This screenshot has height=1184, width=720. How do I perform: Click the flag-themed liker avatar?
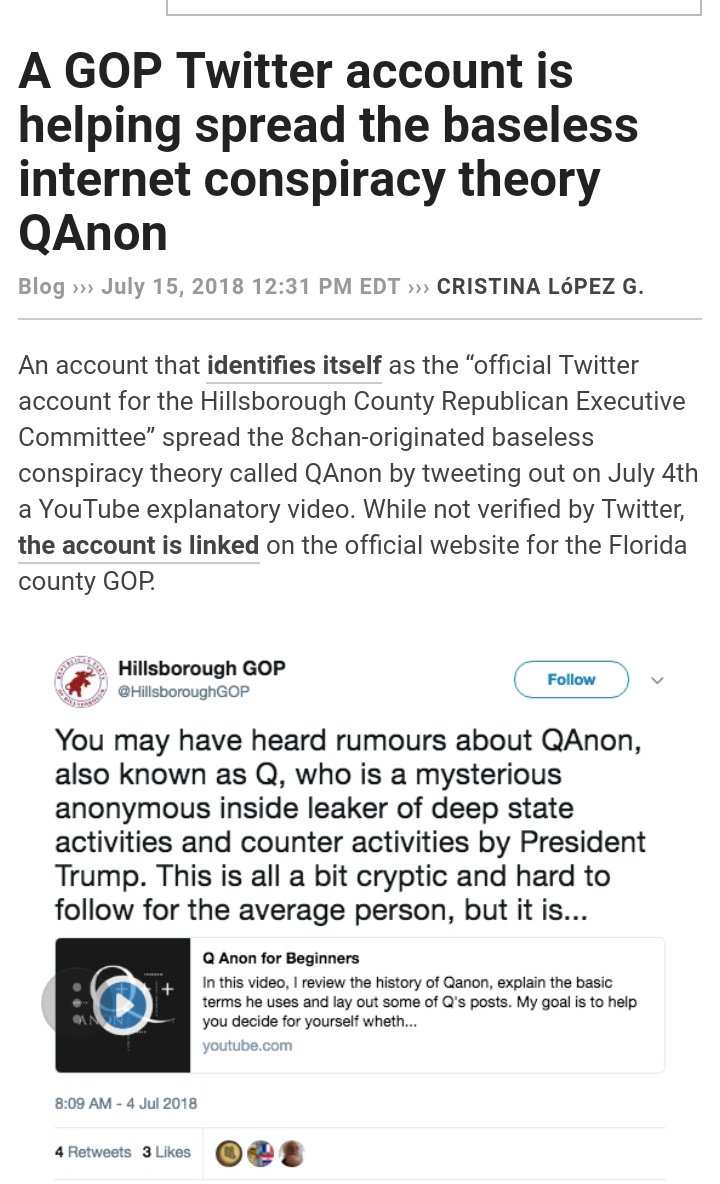pos(260,1153)
